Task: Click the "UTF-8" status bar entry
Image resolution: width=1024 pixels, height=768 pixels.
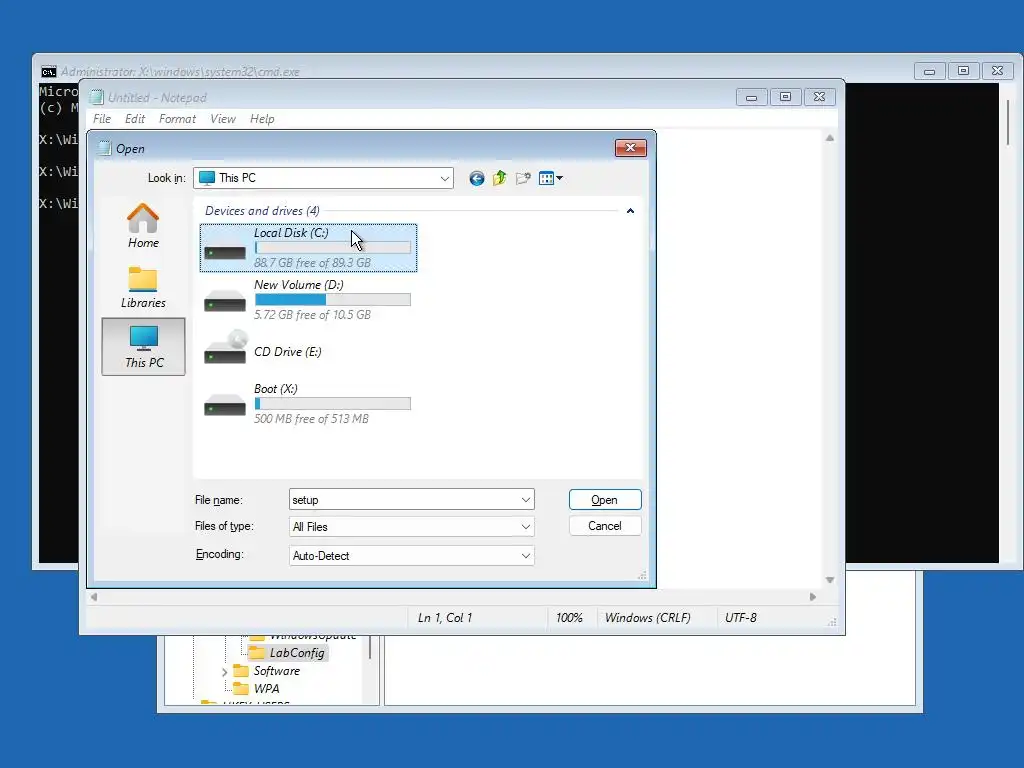Action: (x=741, y=618)
